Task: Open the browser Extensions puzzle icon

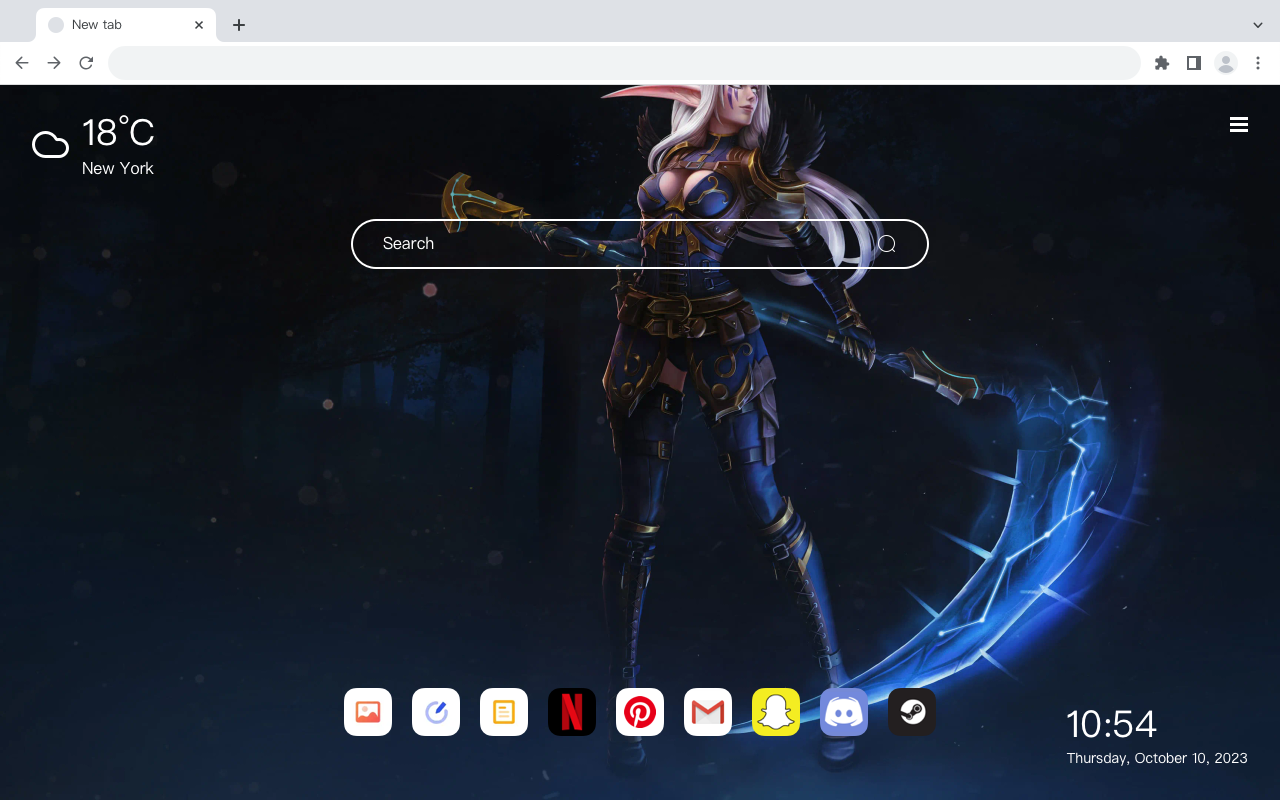Action: click(1161, 63)
